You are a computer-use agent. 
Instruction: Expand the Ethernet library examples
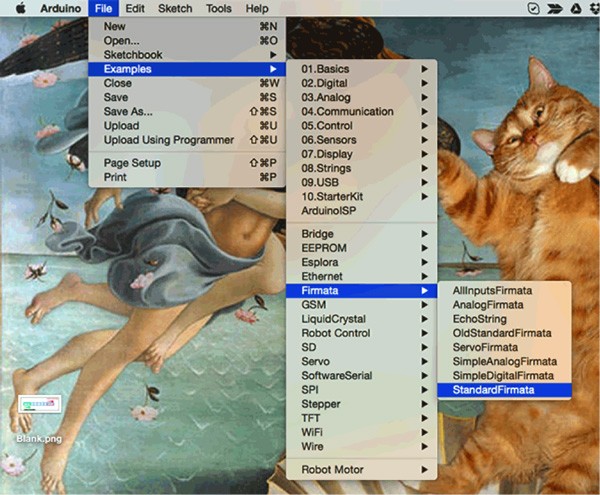click(362, 276)
